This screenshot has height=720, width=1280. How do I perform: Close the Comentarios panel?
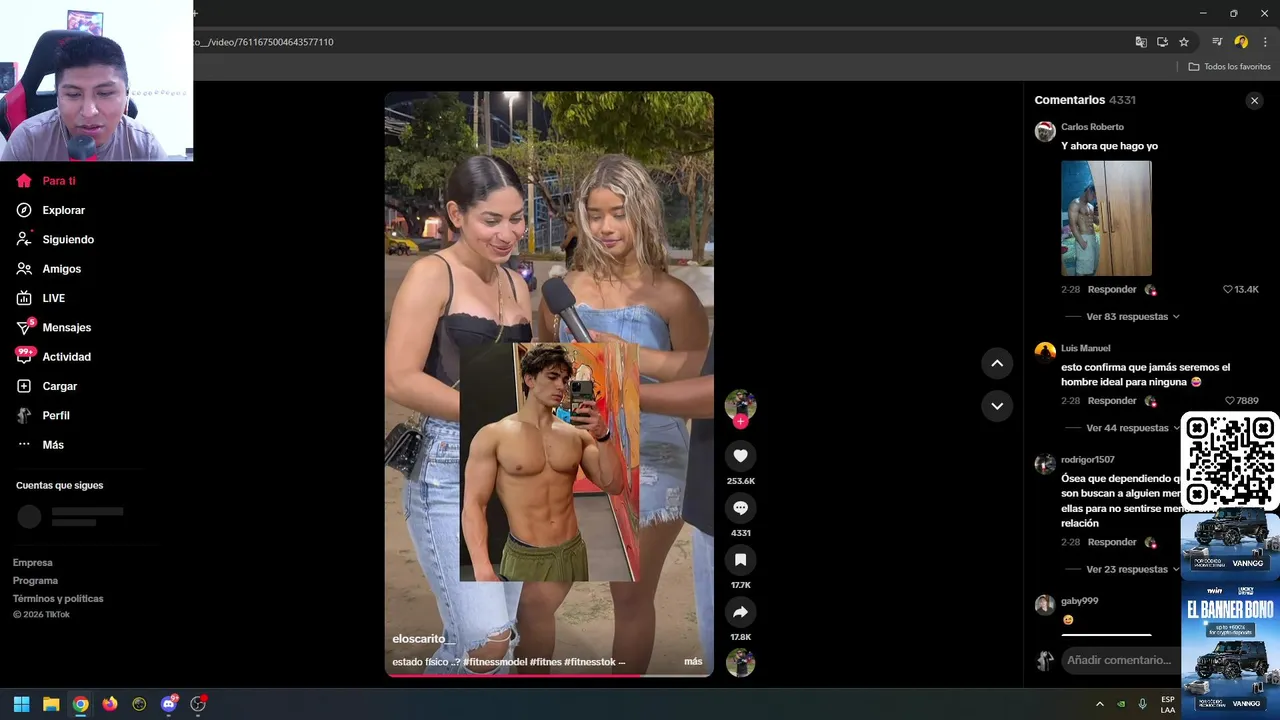(1254, 100)
